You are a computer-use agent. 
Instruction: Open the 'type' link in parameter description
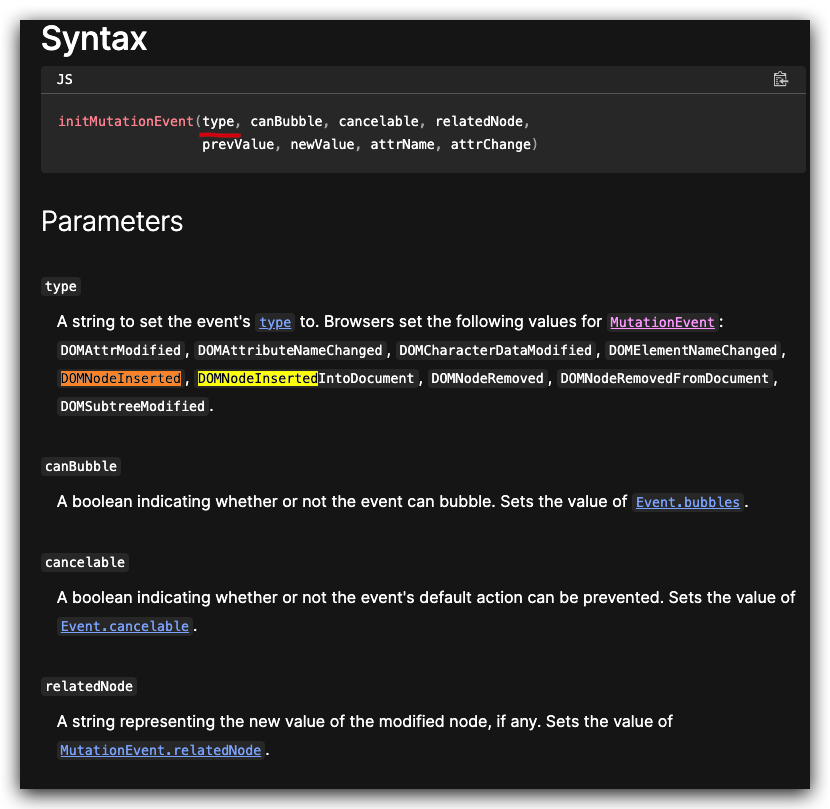(275, 322)
